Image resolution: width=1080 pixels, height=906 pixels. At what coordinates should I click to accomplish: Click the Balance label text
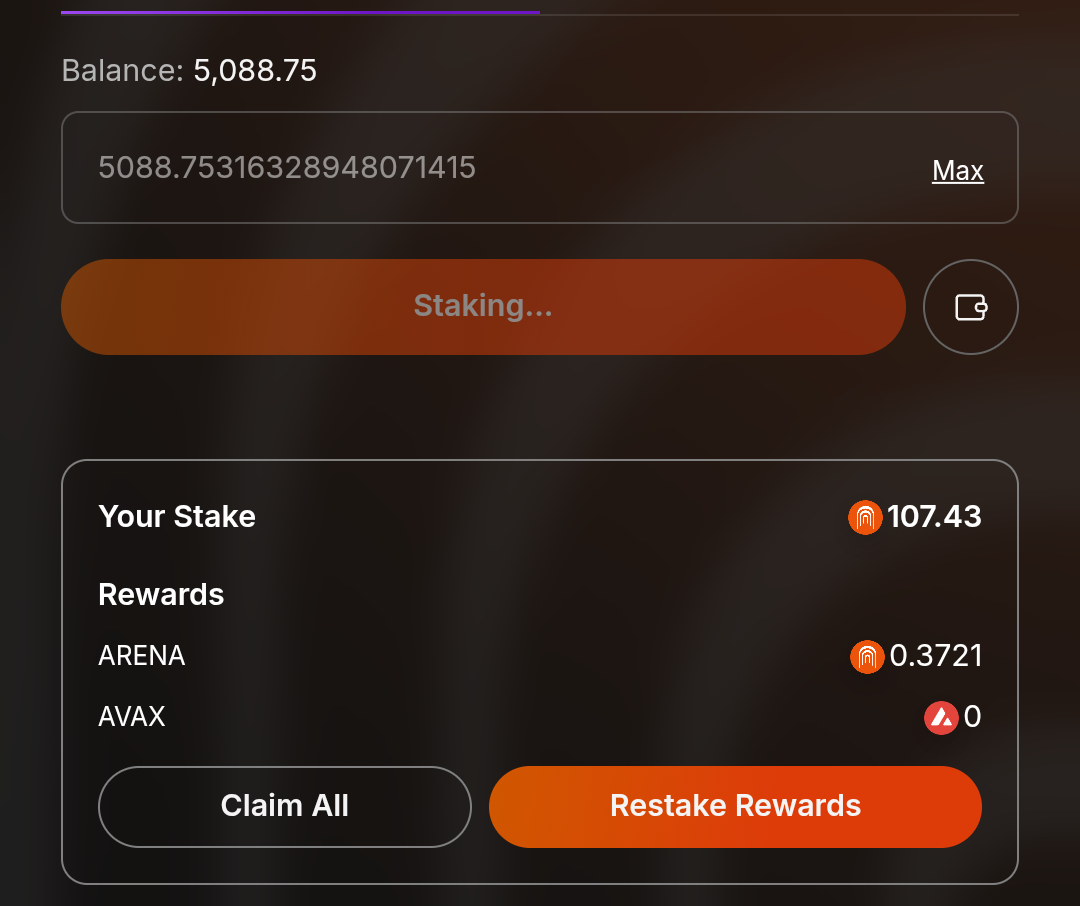pyautogui.click(x=122, y=71)
